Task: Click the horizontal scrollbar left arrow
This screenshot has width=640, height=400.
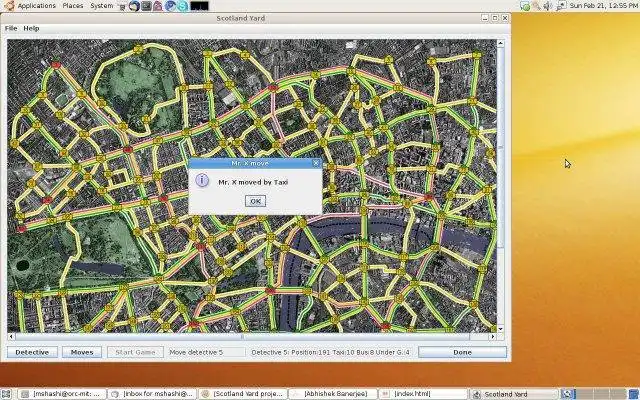Action: (11, 337)
